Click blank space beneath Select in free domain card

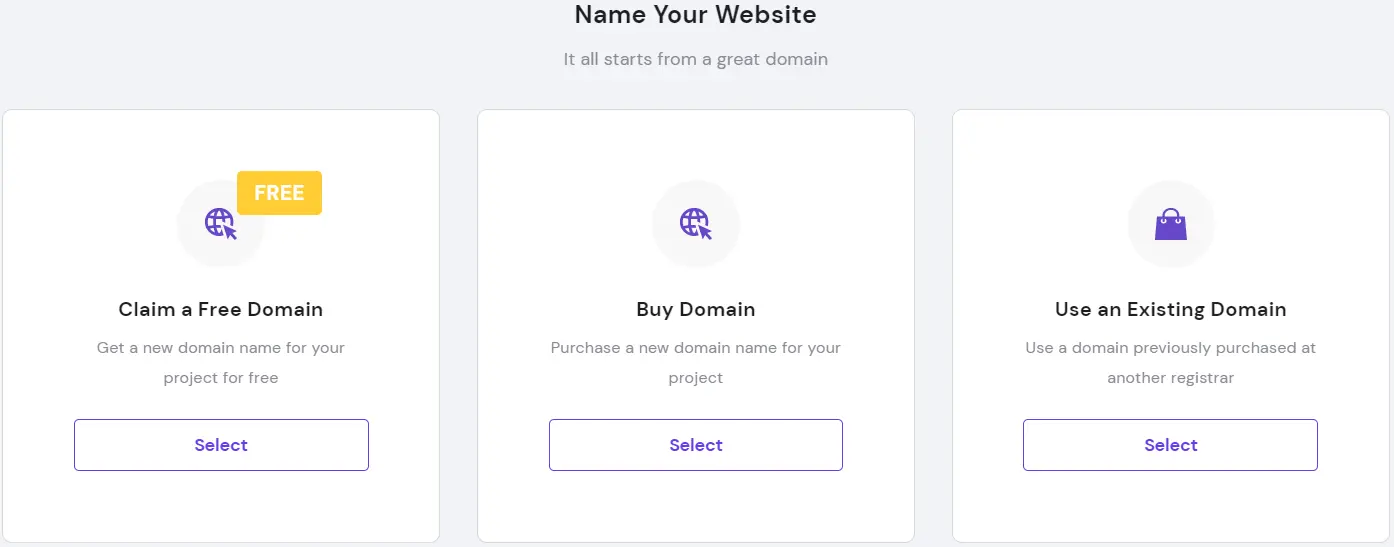[221, 506]
